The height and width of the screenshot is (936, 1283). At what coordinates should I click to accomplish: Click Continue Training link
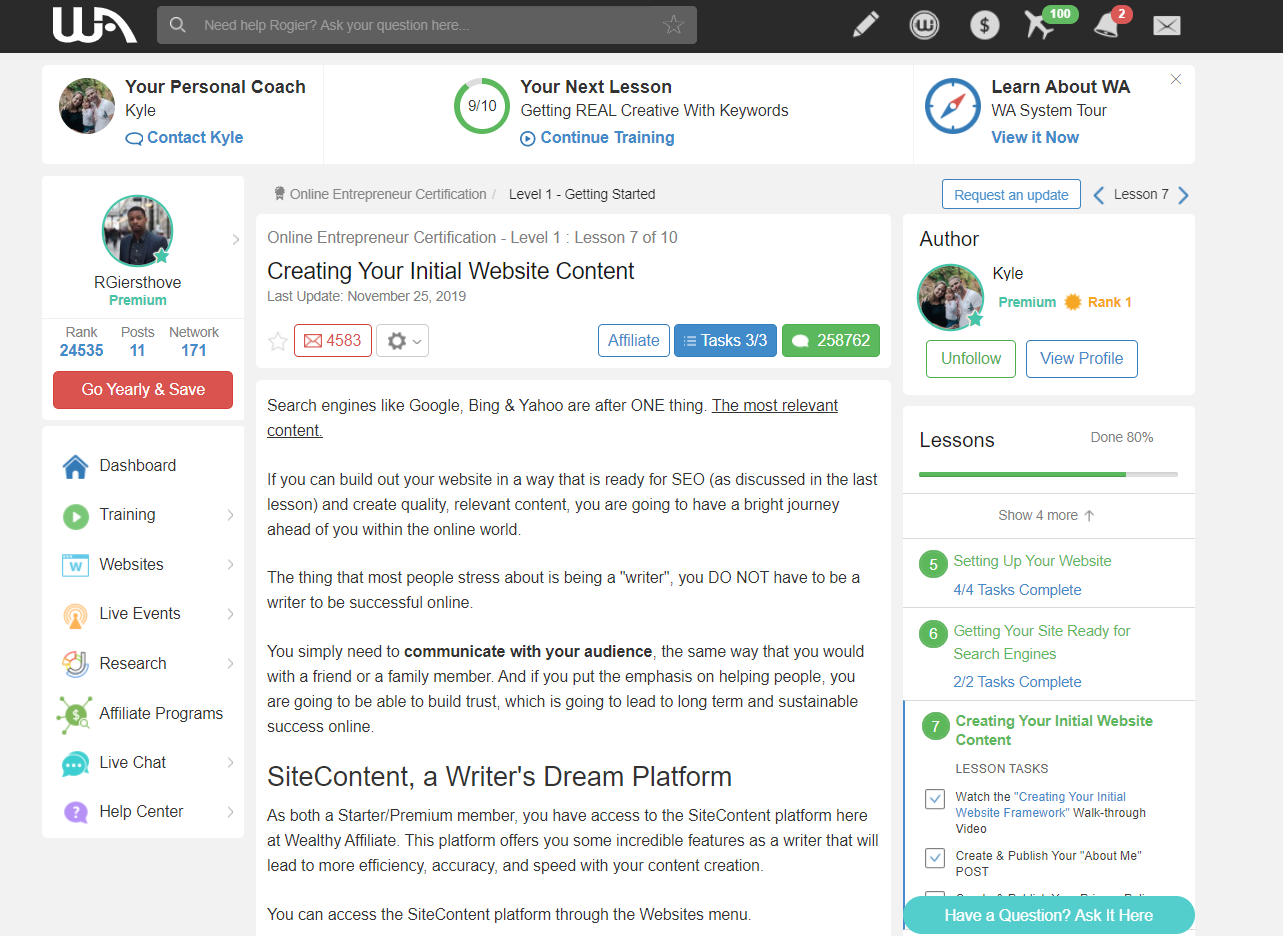597,138
